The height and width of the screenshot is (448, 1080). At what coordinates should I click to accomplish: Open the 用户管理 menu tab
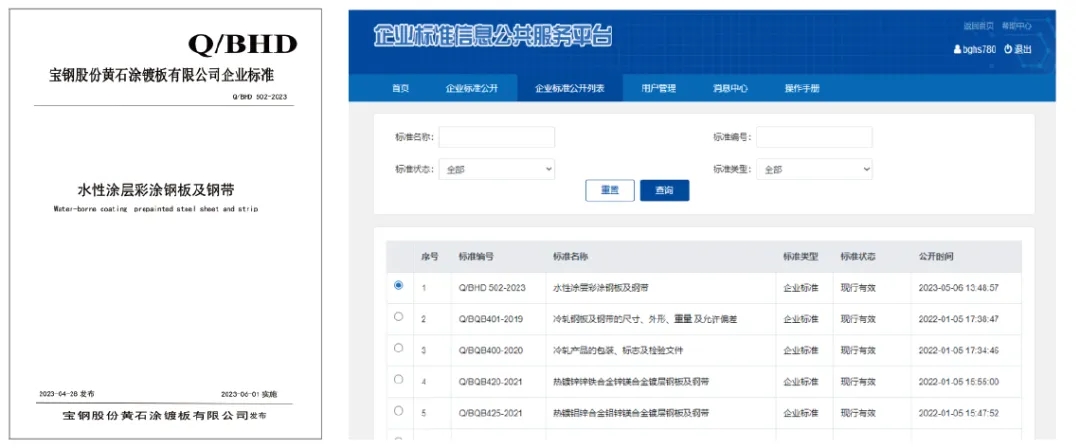(658, 88)
